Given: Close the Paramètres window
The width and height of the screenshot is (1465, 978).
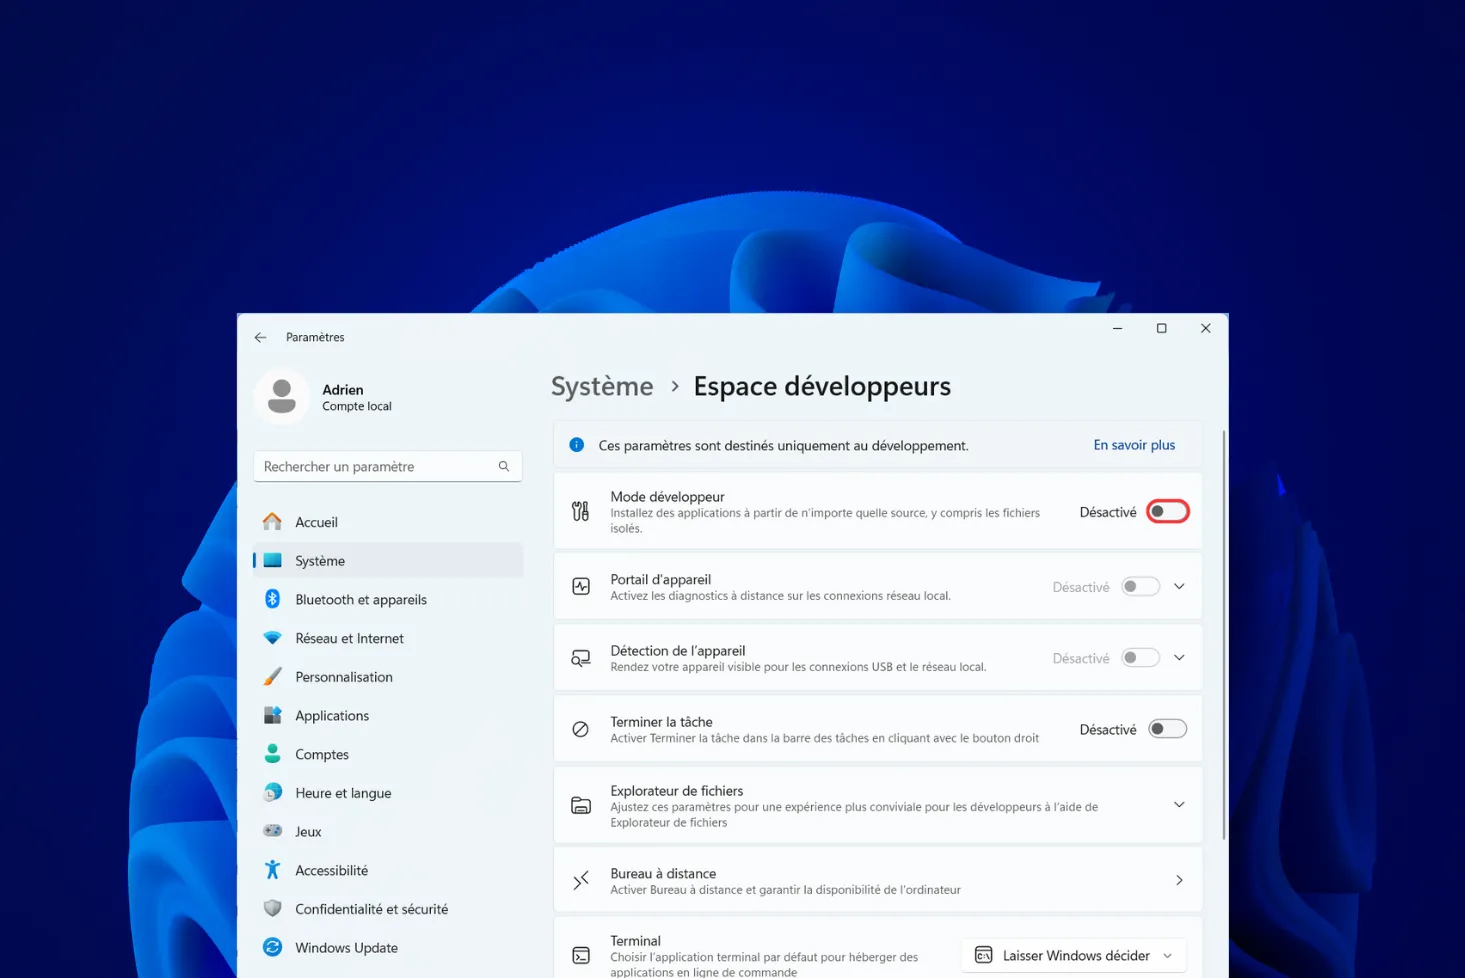Looking at the screenshot, I should click(x=1206, y=328).
